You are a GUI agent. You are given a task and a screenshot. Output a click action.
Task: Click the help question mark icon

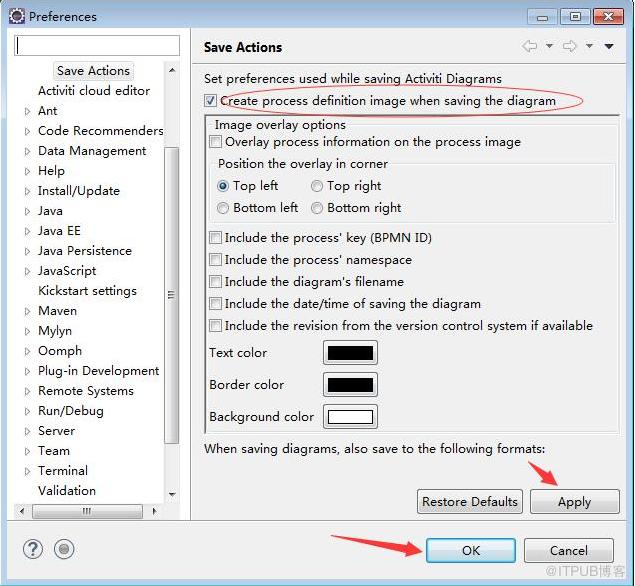coord(33,549)
